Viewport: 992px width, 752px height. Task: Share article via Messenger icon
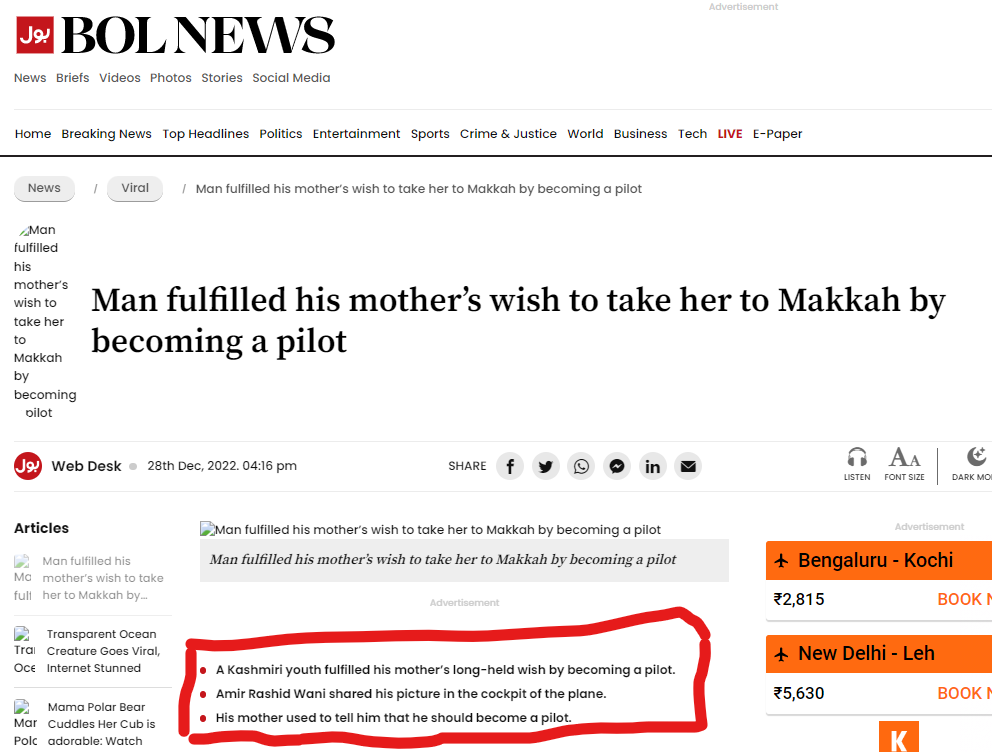[617, 466]
